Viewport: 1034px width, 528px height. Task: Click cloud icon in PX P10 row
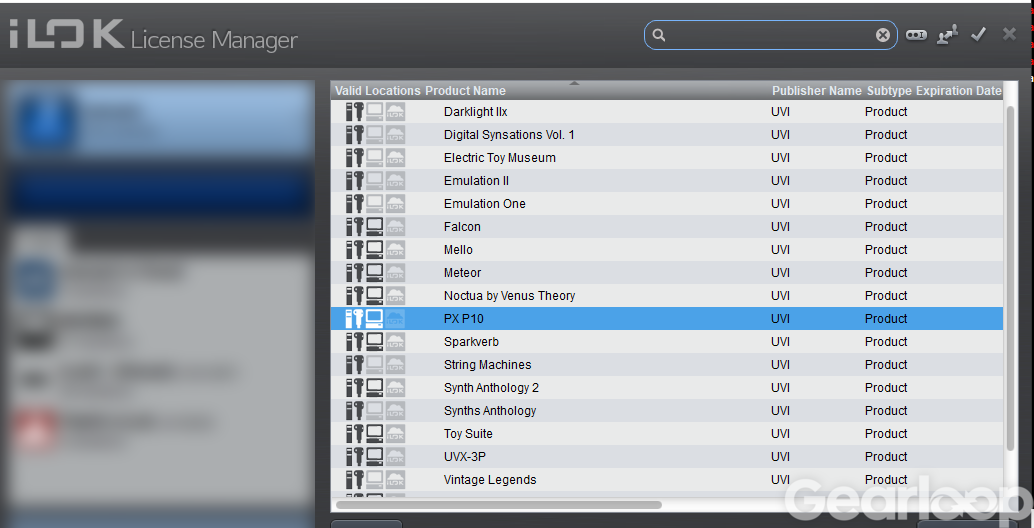point(395,319)
